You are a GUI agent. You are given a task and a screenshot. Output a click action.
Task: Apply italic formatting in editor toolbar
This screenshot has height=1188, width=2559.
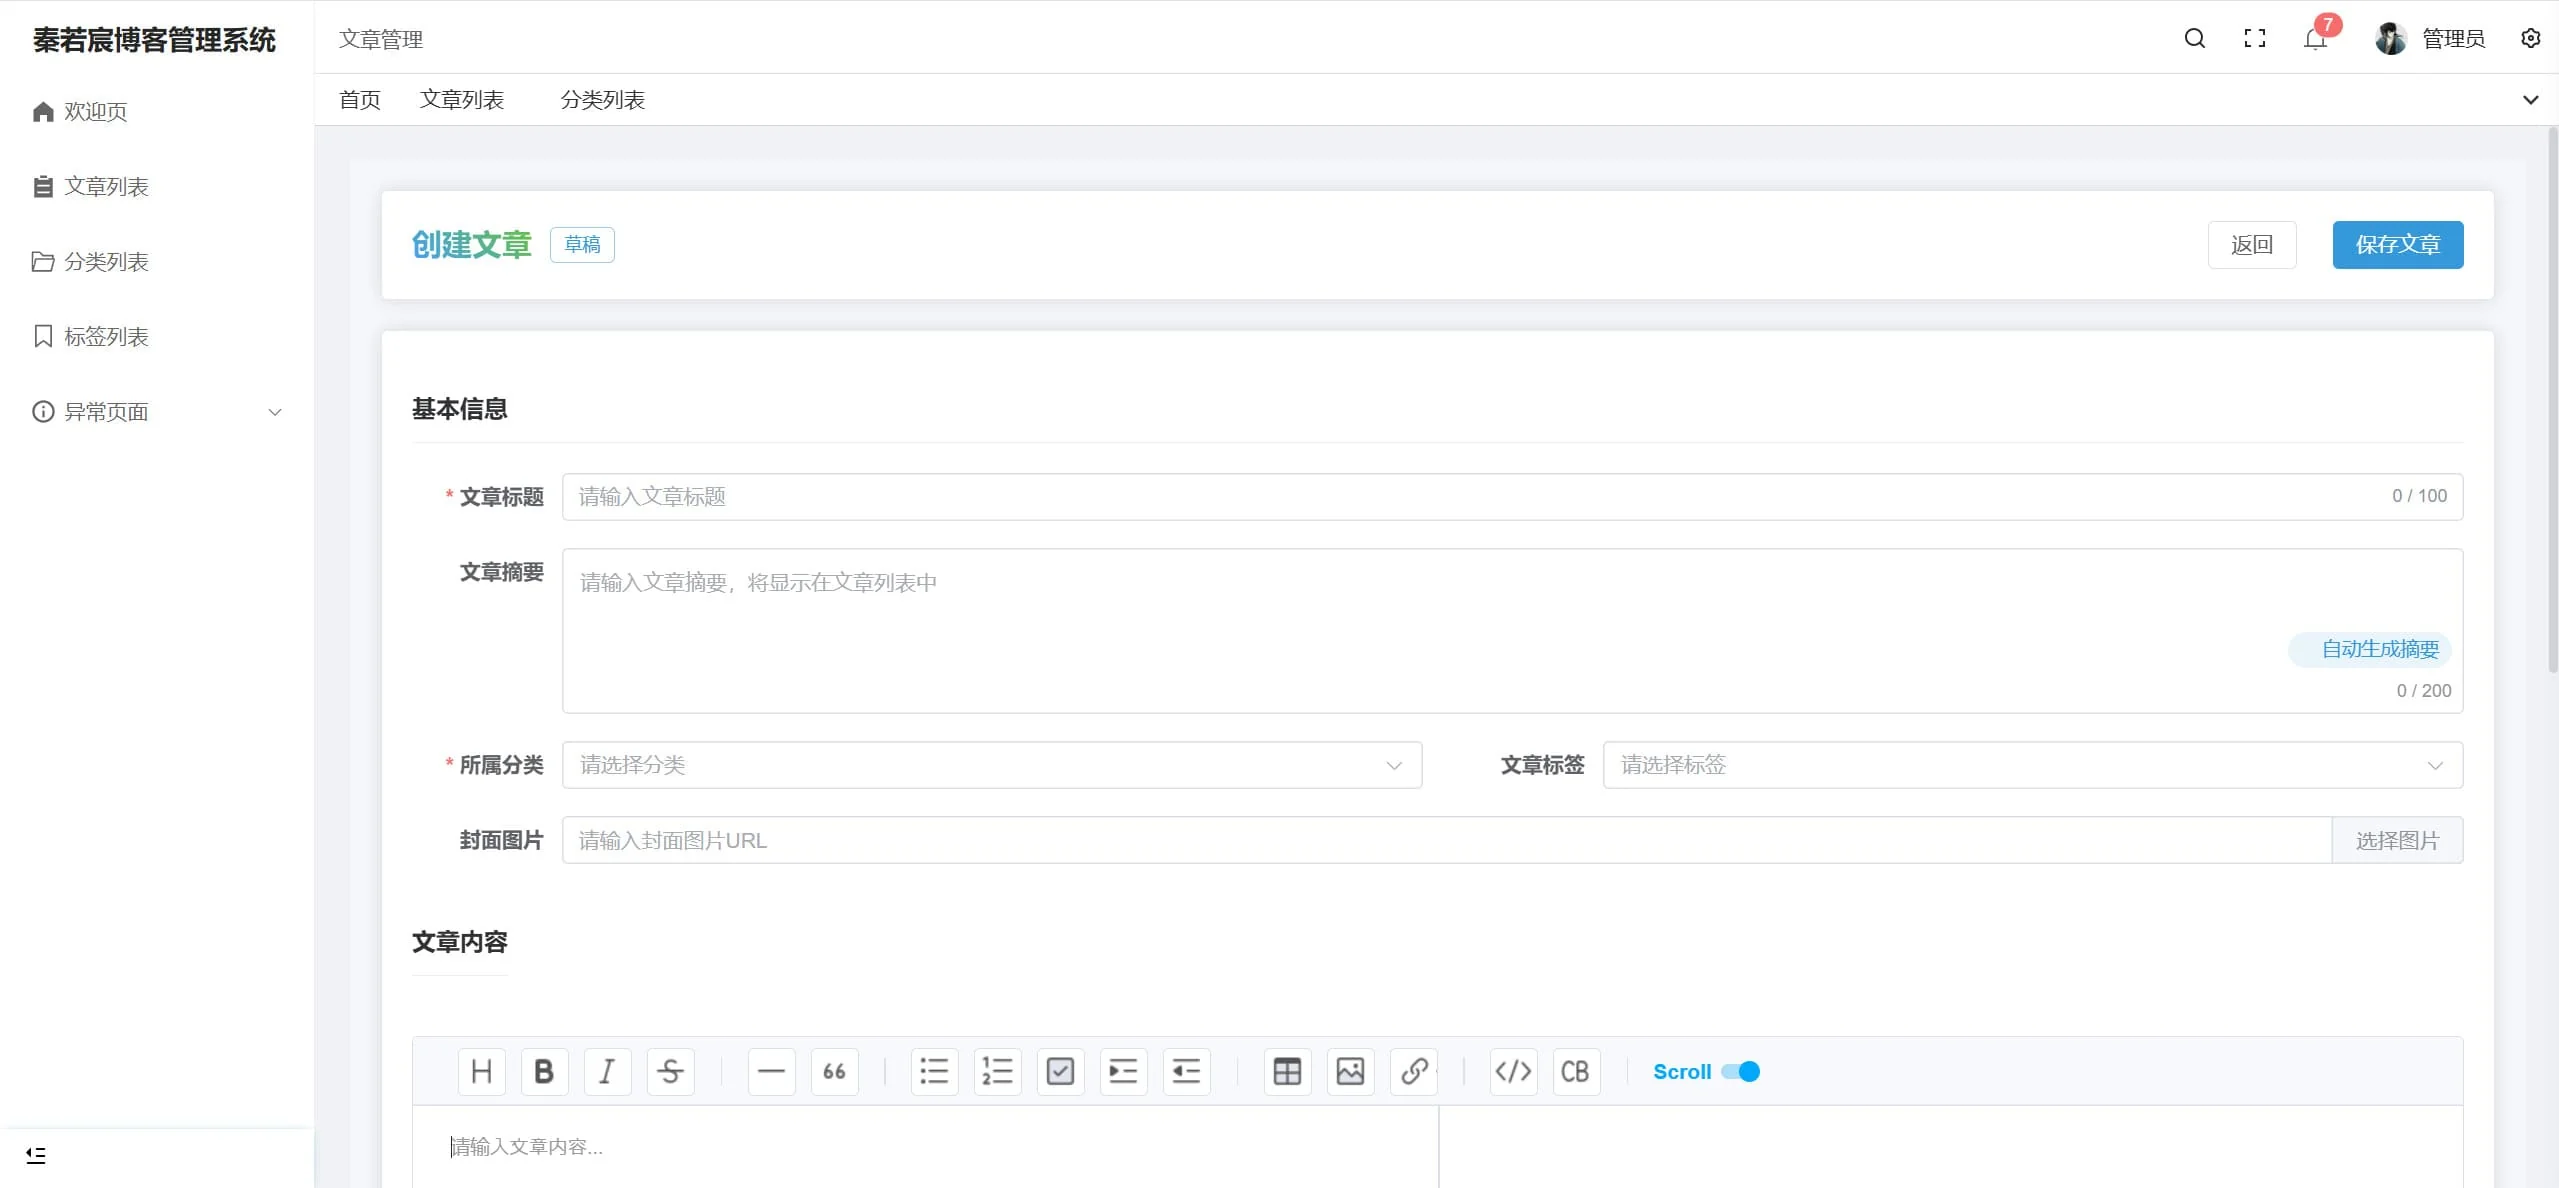click(x=606, y=1071)
